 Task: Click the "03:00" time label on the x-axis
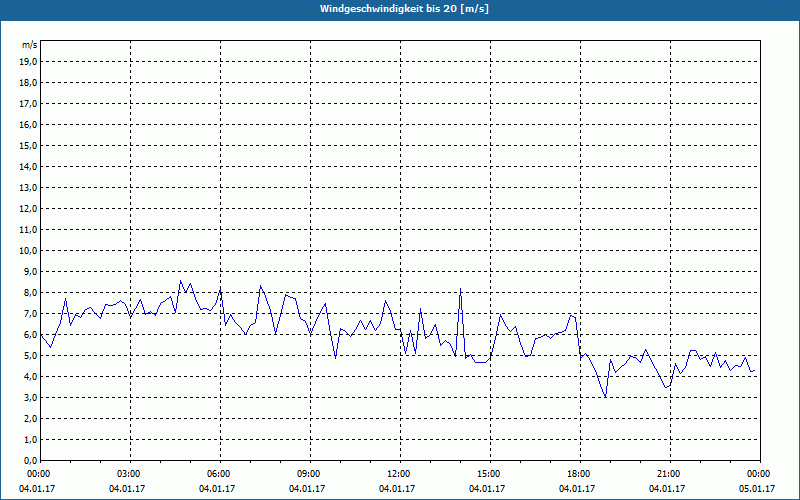131,474
